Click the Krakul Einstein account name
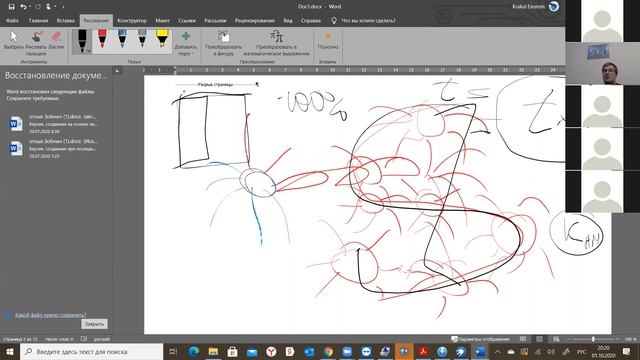640x360 pixels. pos(528,7)
